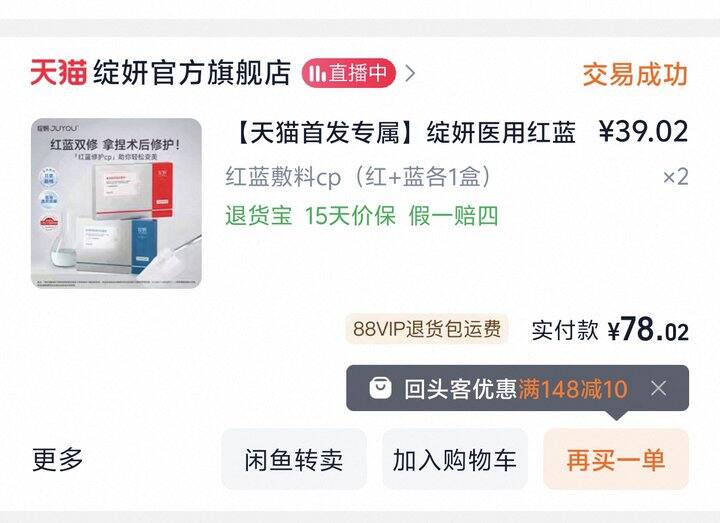This screenshot has height=523, width=720.
Task: Open the 回头客优惠 满148减10 coupon
Action: 516,389
